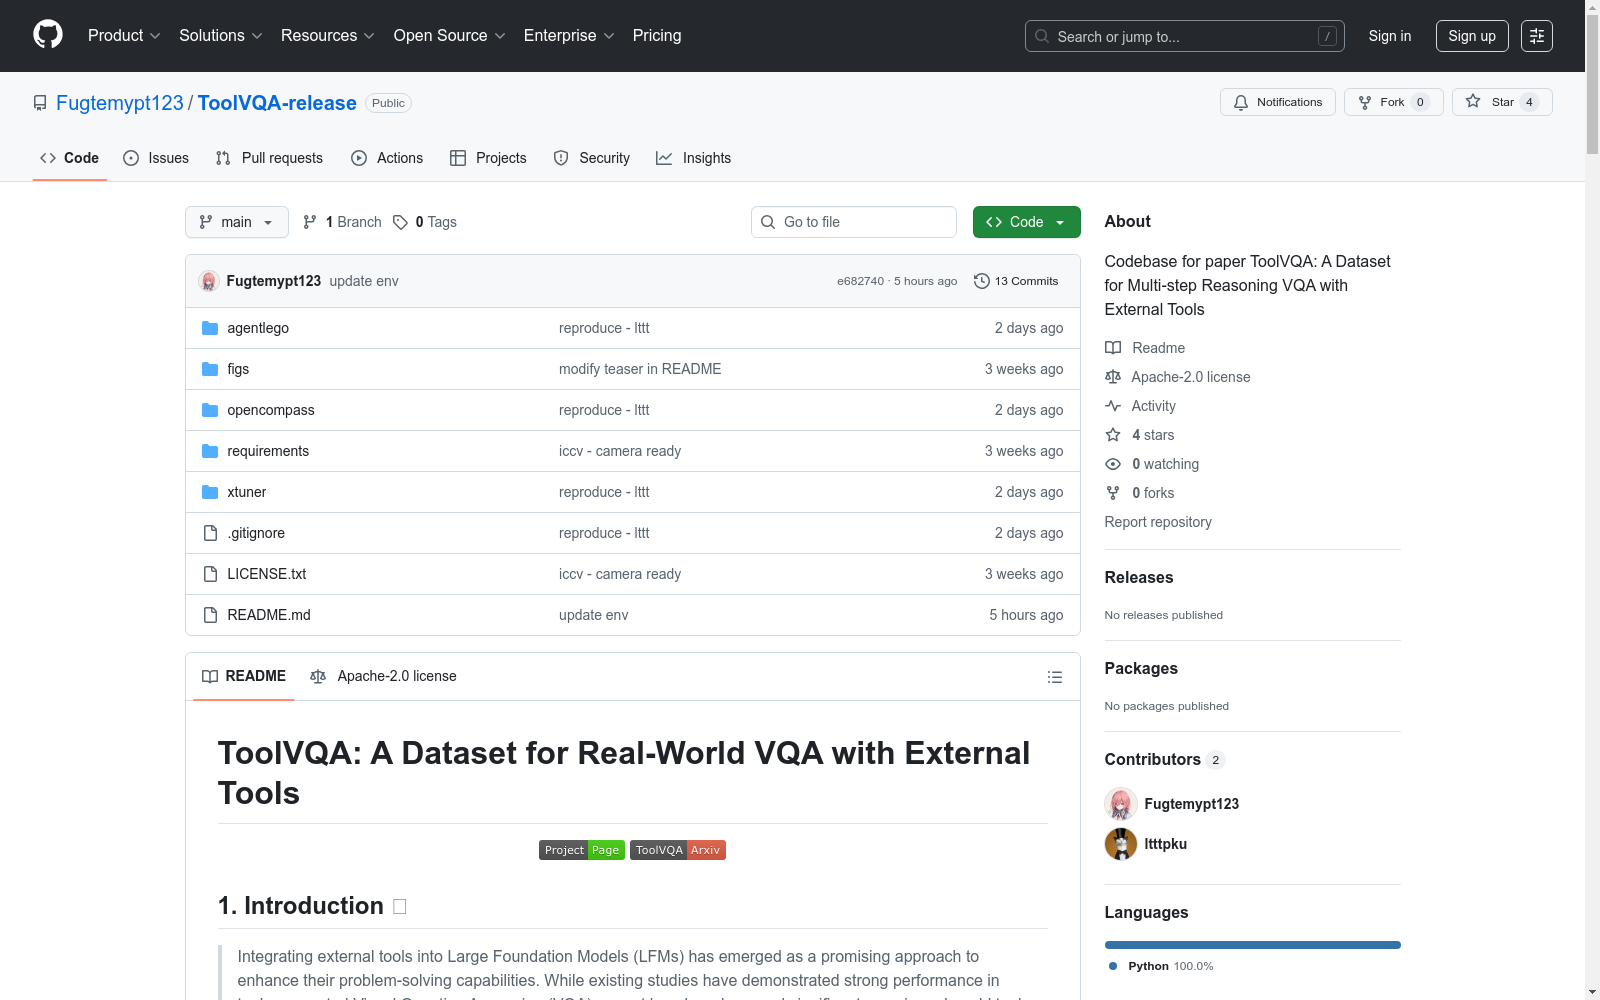View the 4 stars stargazers link
Image resolution: width=1600 pixels, height=1000 pixels.
coord(1140,435)
